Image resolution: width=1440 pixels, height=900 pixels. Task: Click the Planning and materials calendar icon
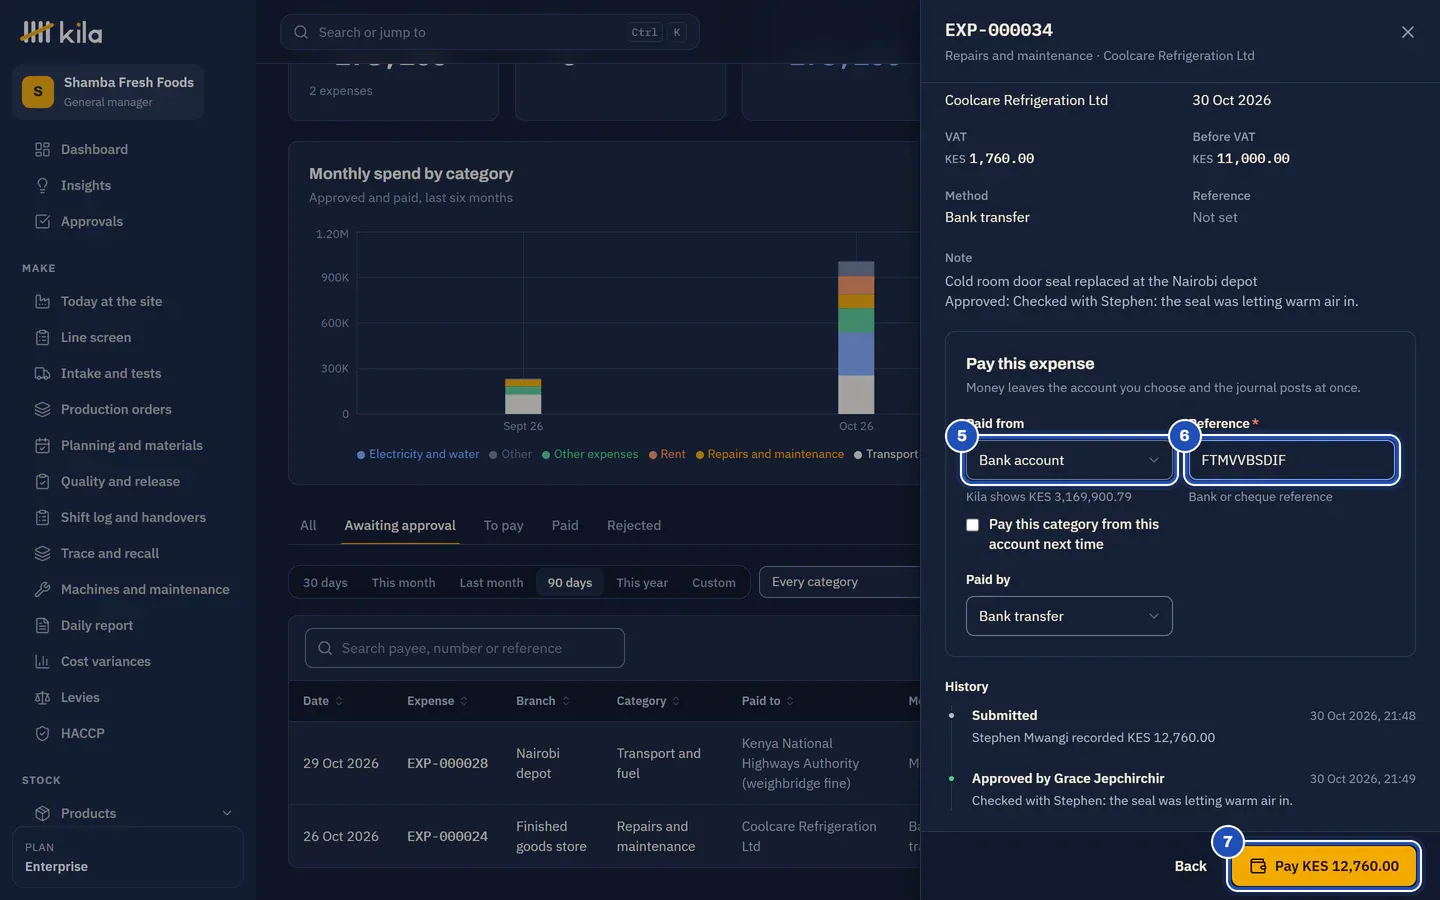coord(42,446)
